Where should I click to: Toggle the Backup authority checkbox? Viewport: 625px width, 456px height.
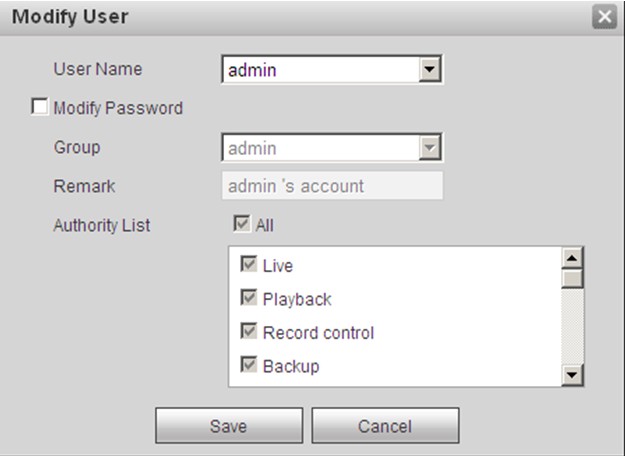point(249,365)
